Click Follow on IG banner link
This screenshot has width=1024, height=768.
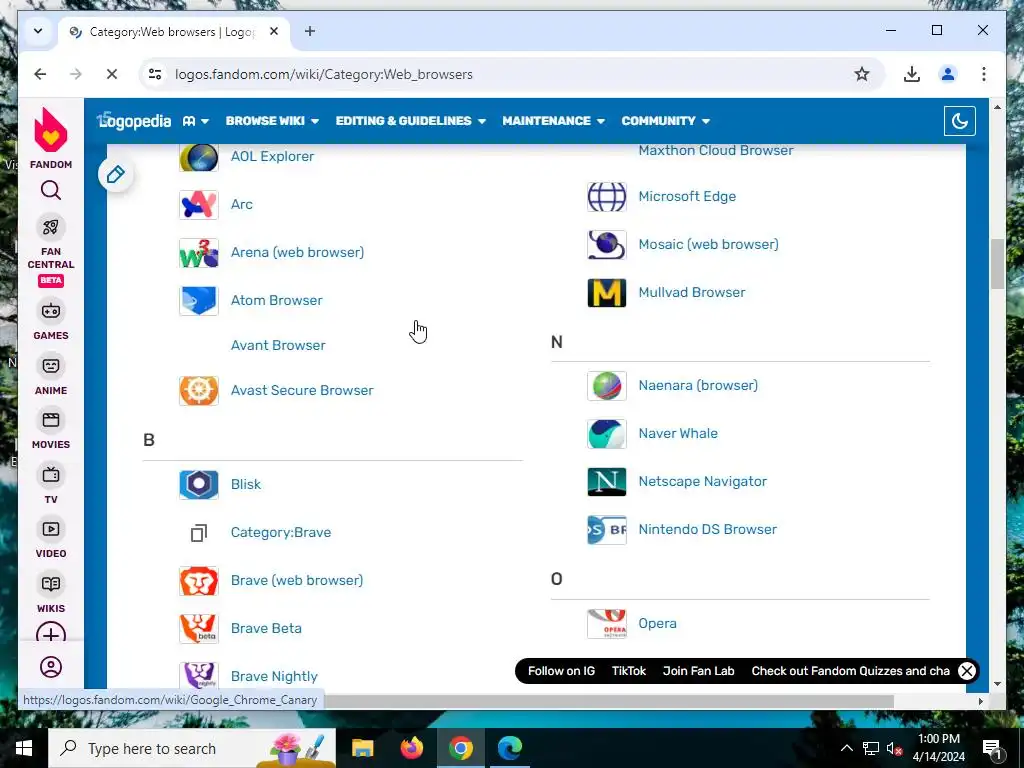[x=561, y=671]
